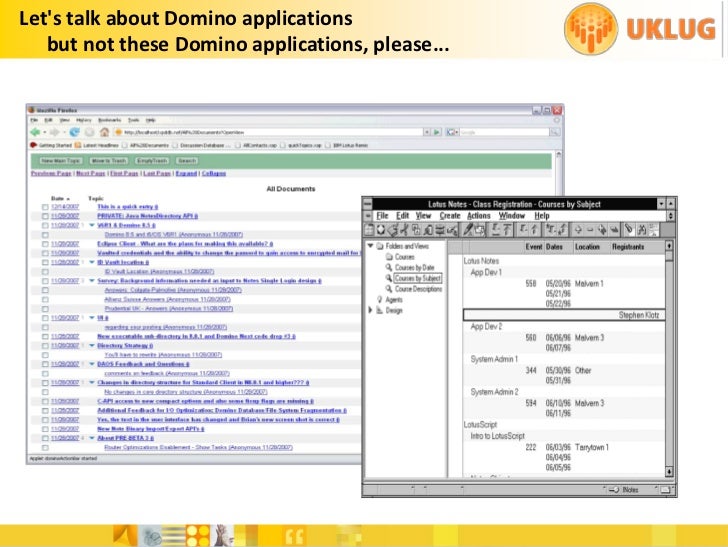Click the Firefox stop loading icon
Screen dimensions: 728x547
point(88,132)
